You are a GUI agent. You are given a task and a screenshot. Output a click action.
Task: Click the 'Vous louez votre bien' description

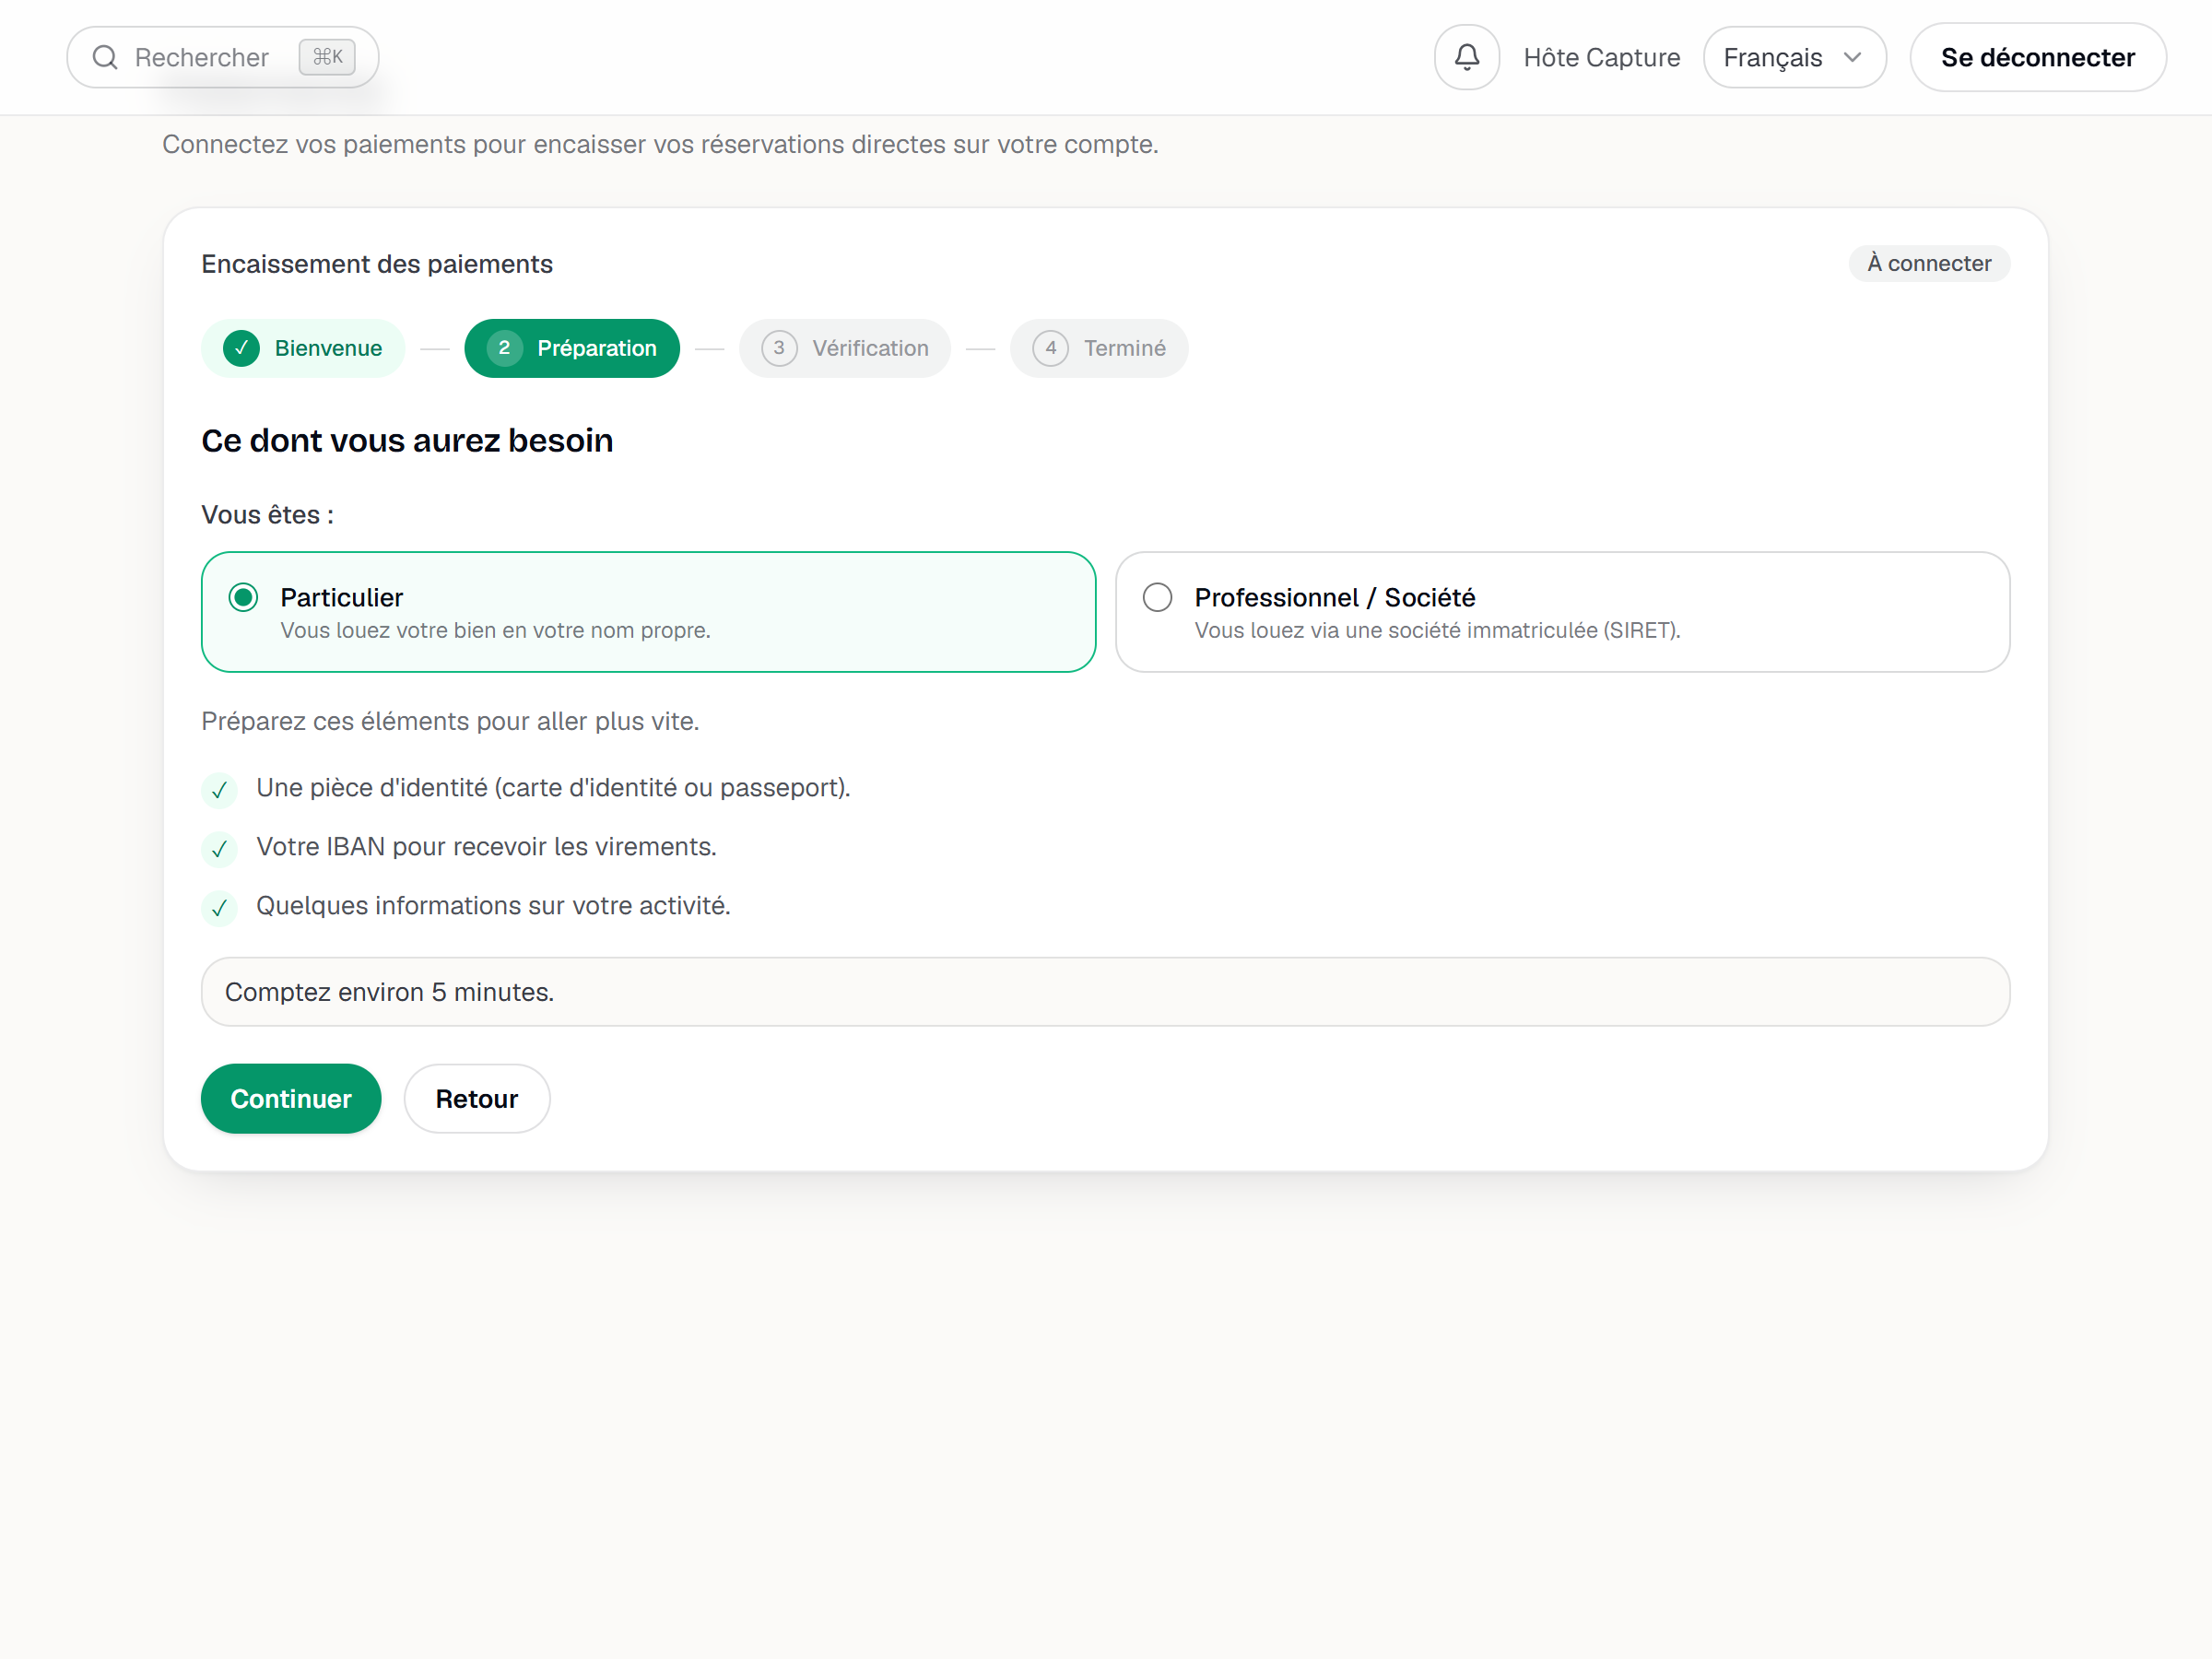tap(495, 630)
